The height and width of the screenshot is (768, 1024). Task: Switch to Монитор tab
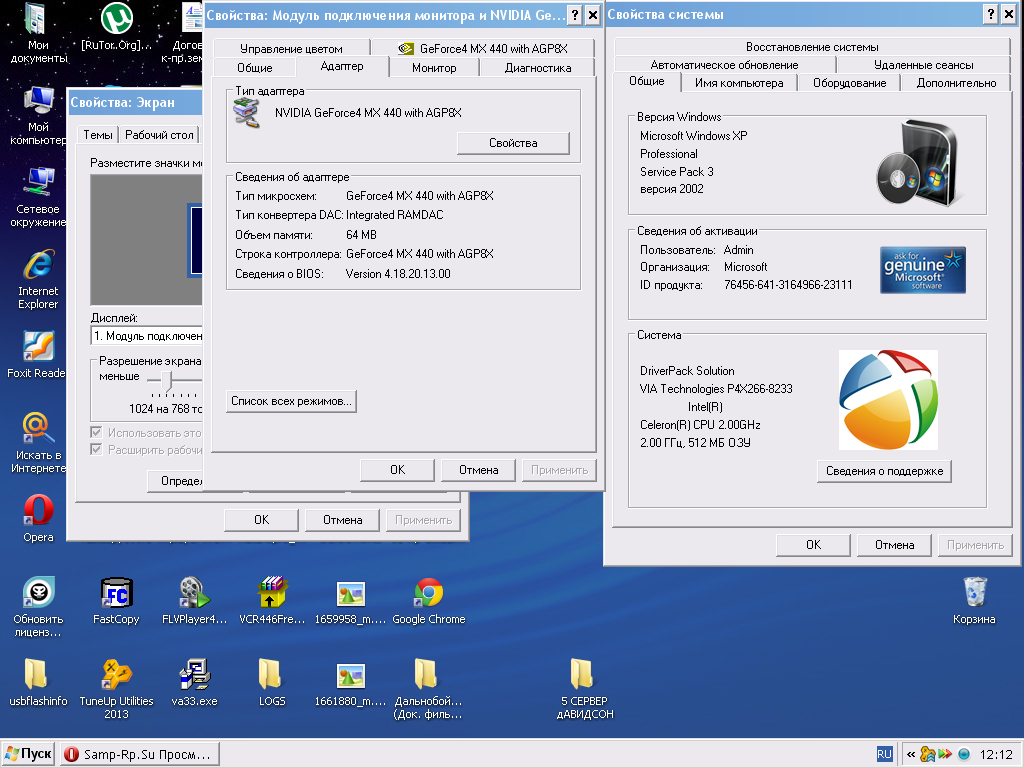[434, 68]
